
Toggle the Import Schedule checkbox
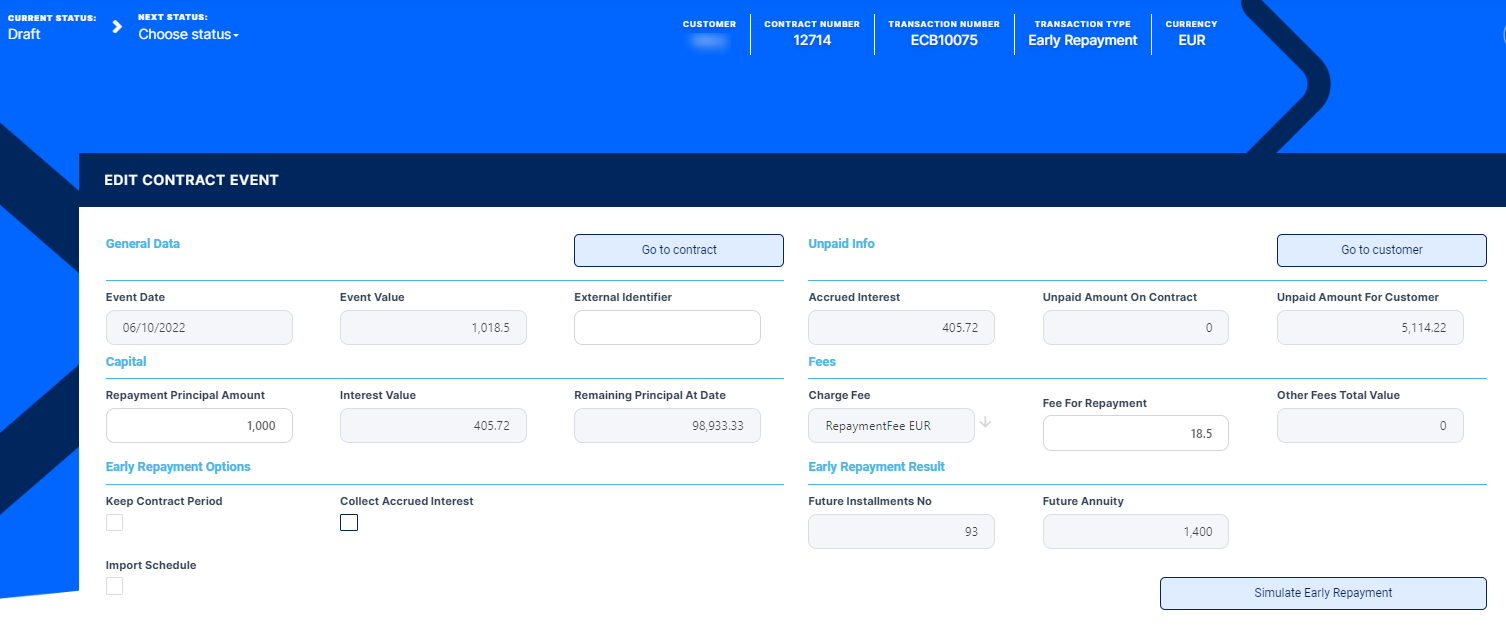click(x=115, y=586)
